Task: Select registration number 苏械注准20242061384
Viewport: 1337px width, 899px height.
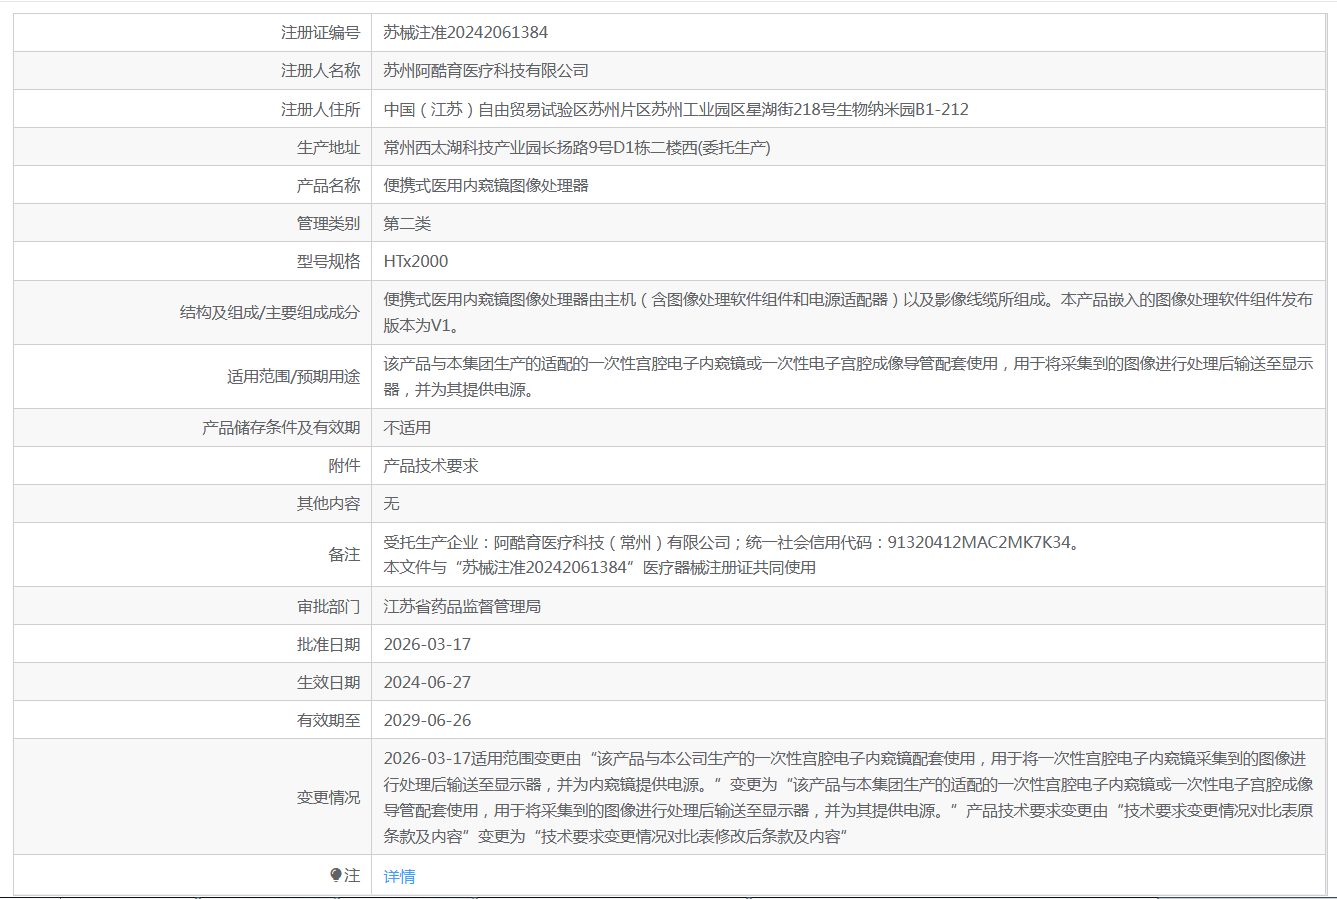Action: coord(466,32)
